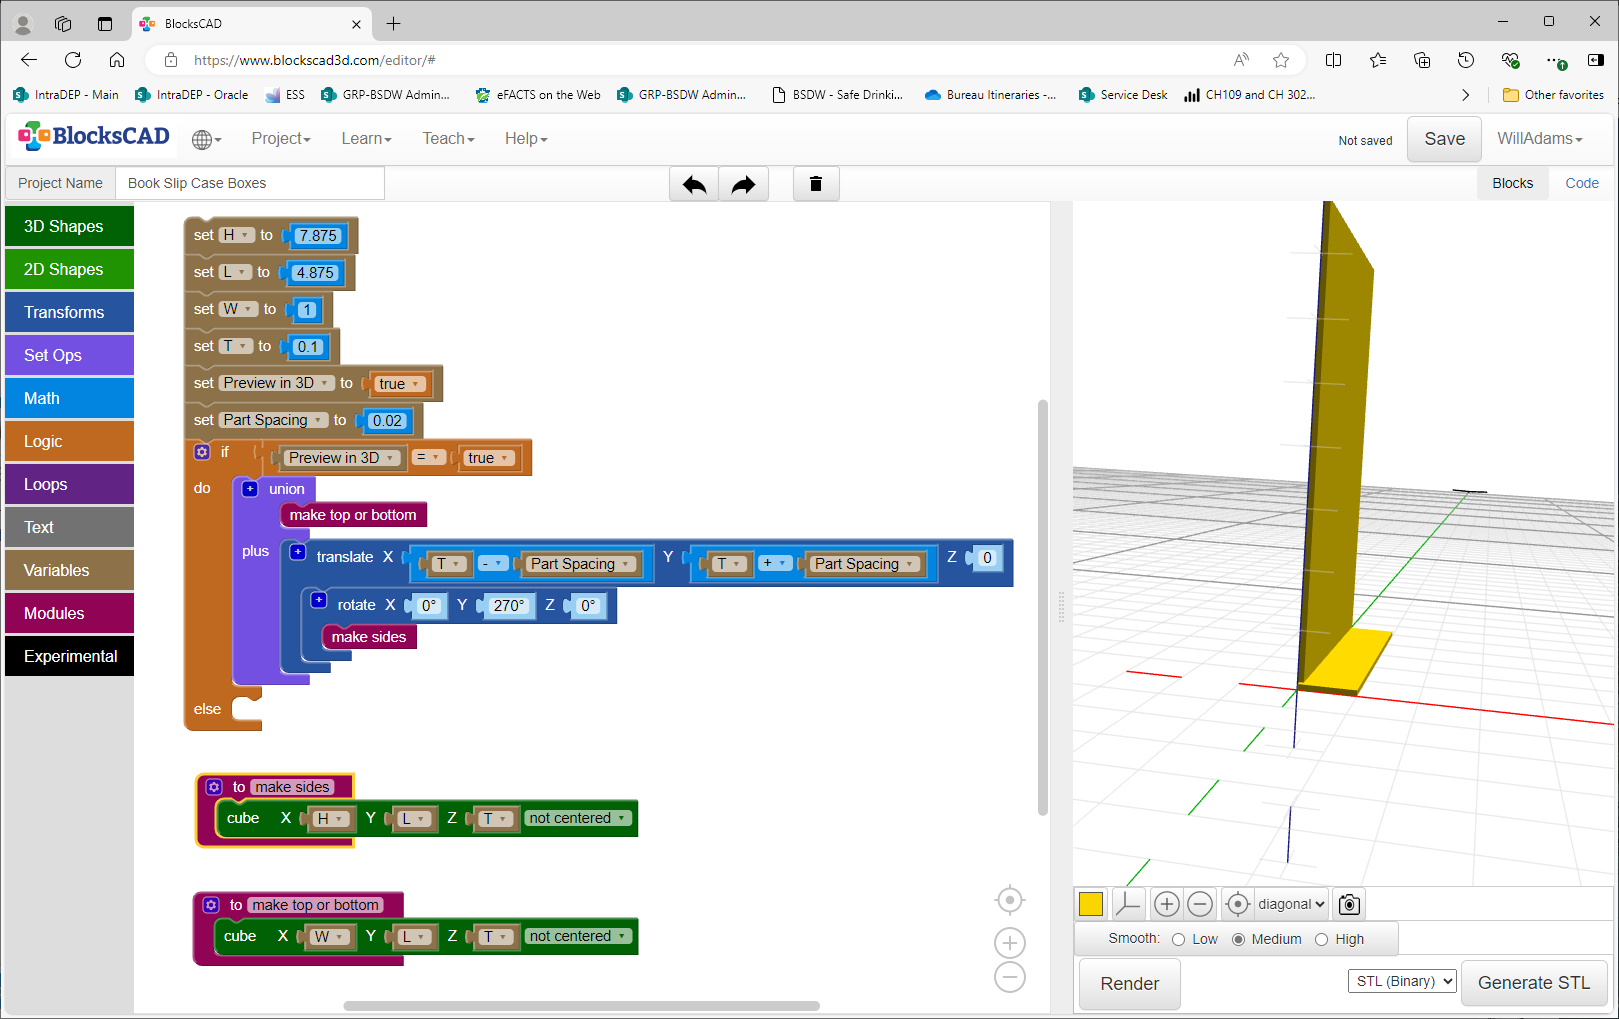Take a picture with camera icon
Viewport: 1619px width, 1019px height.
click(1349, 904)
